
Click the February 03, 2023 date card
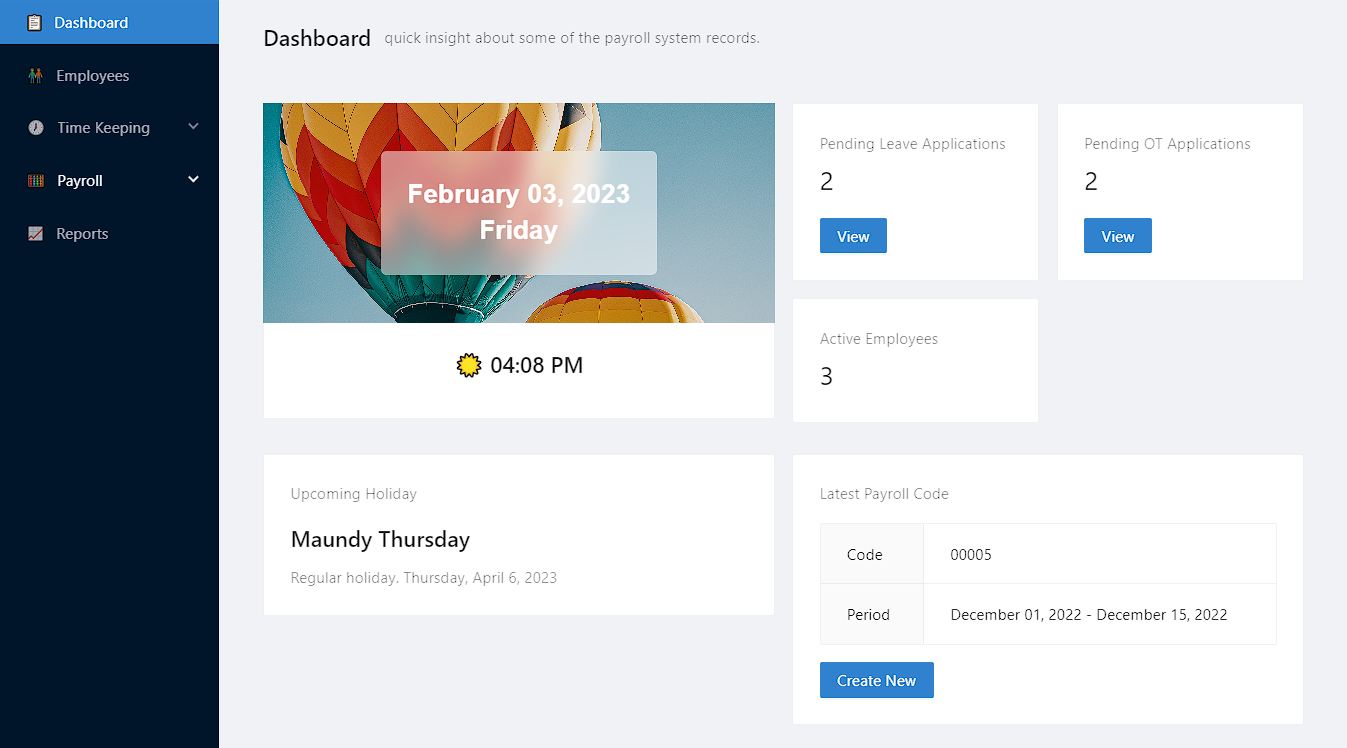click(518, 212)
